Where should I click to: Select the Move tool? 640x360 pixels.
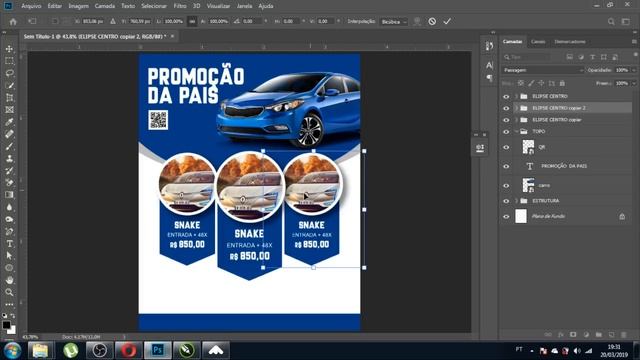(x=9, y=49)
